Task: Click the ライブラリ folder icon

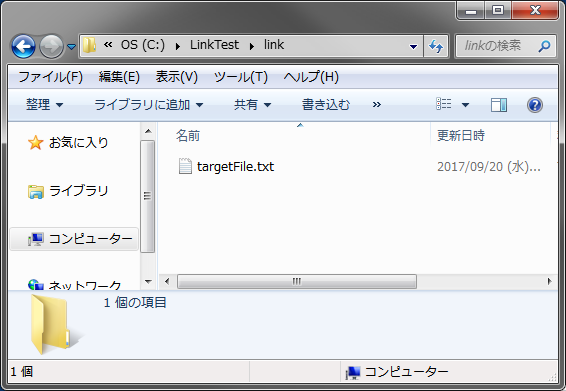Action: point(35,191)
